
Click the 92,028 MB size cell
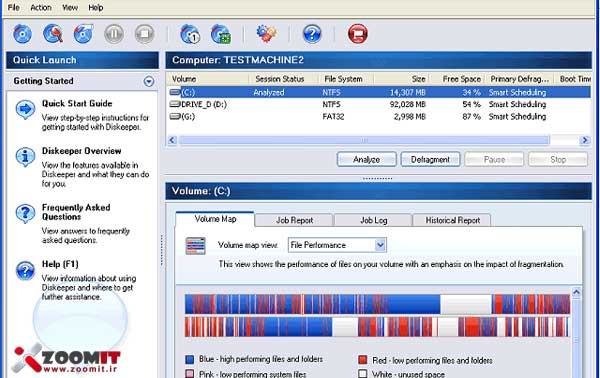point(408,104)
